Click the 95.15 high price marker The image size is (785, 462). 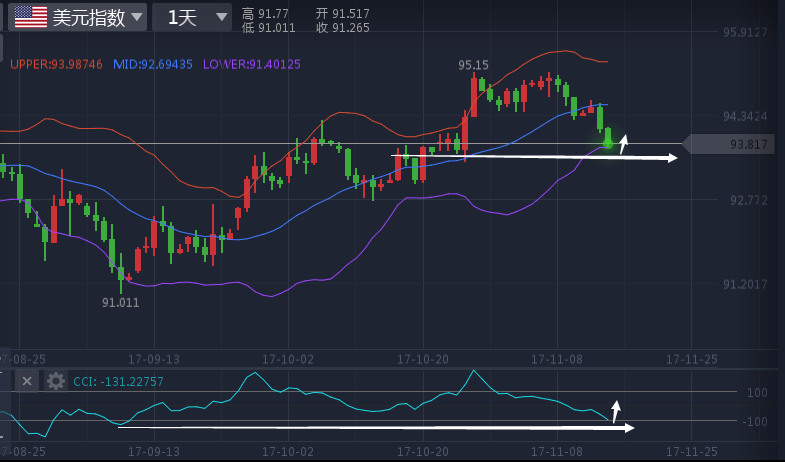[473, 65]
